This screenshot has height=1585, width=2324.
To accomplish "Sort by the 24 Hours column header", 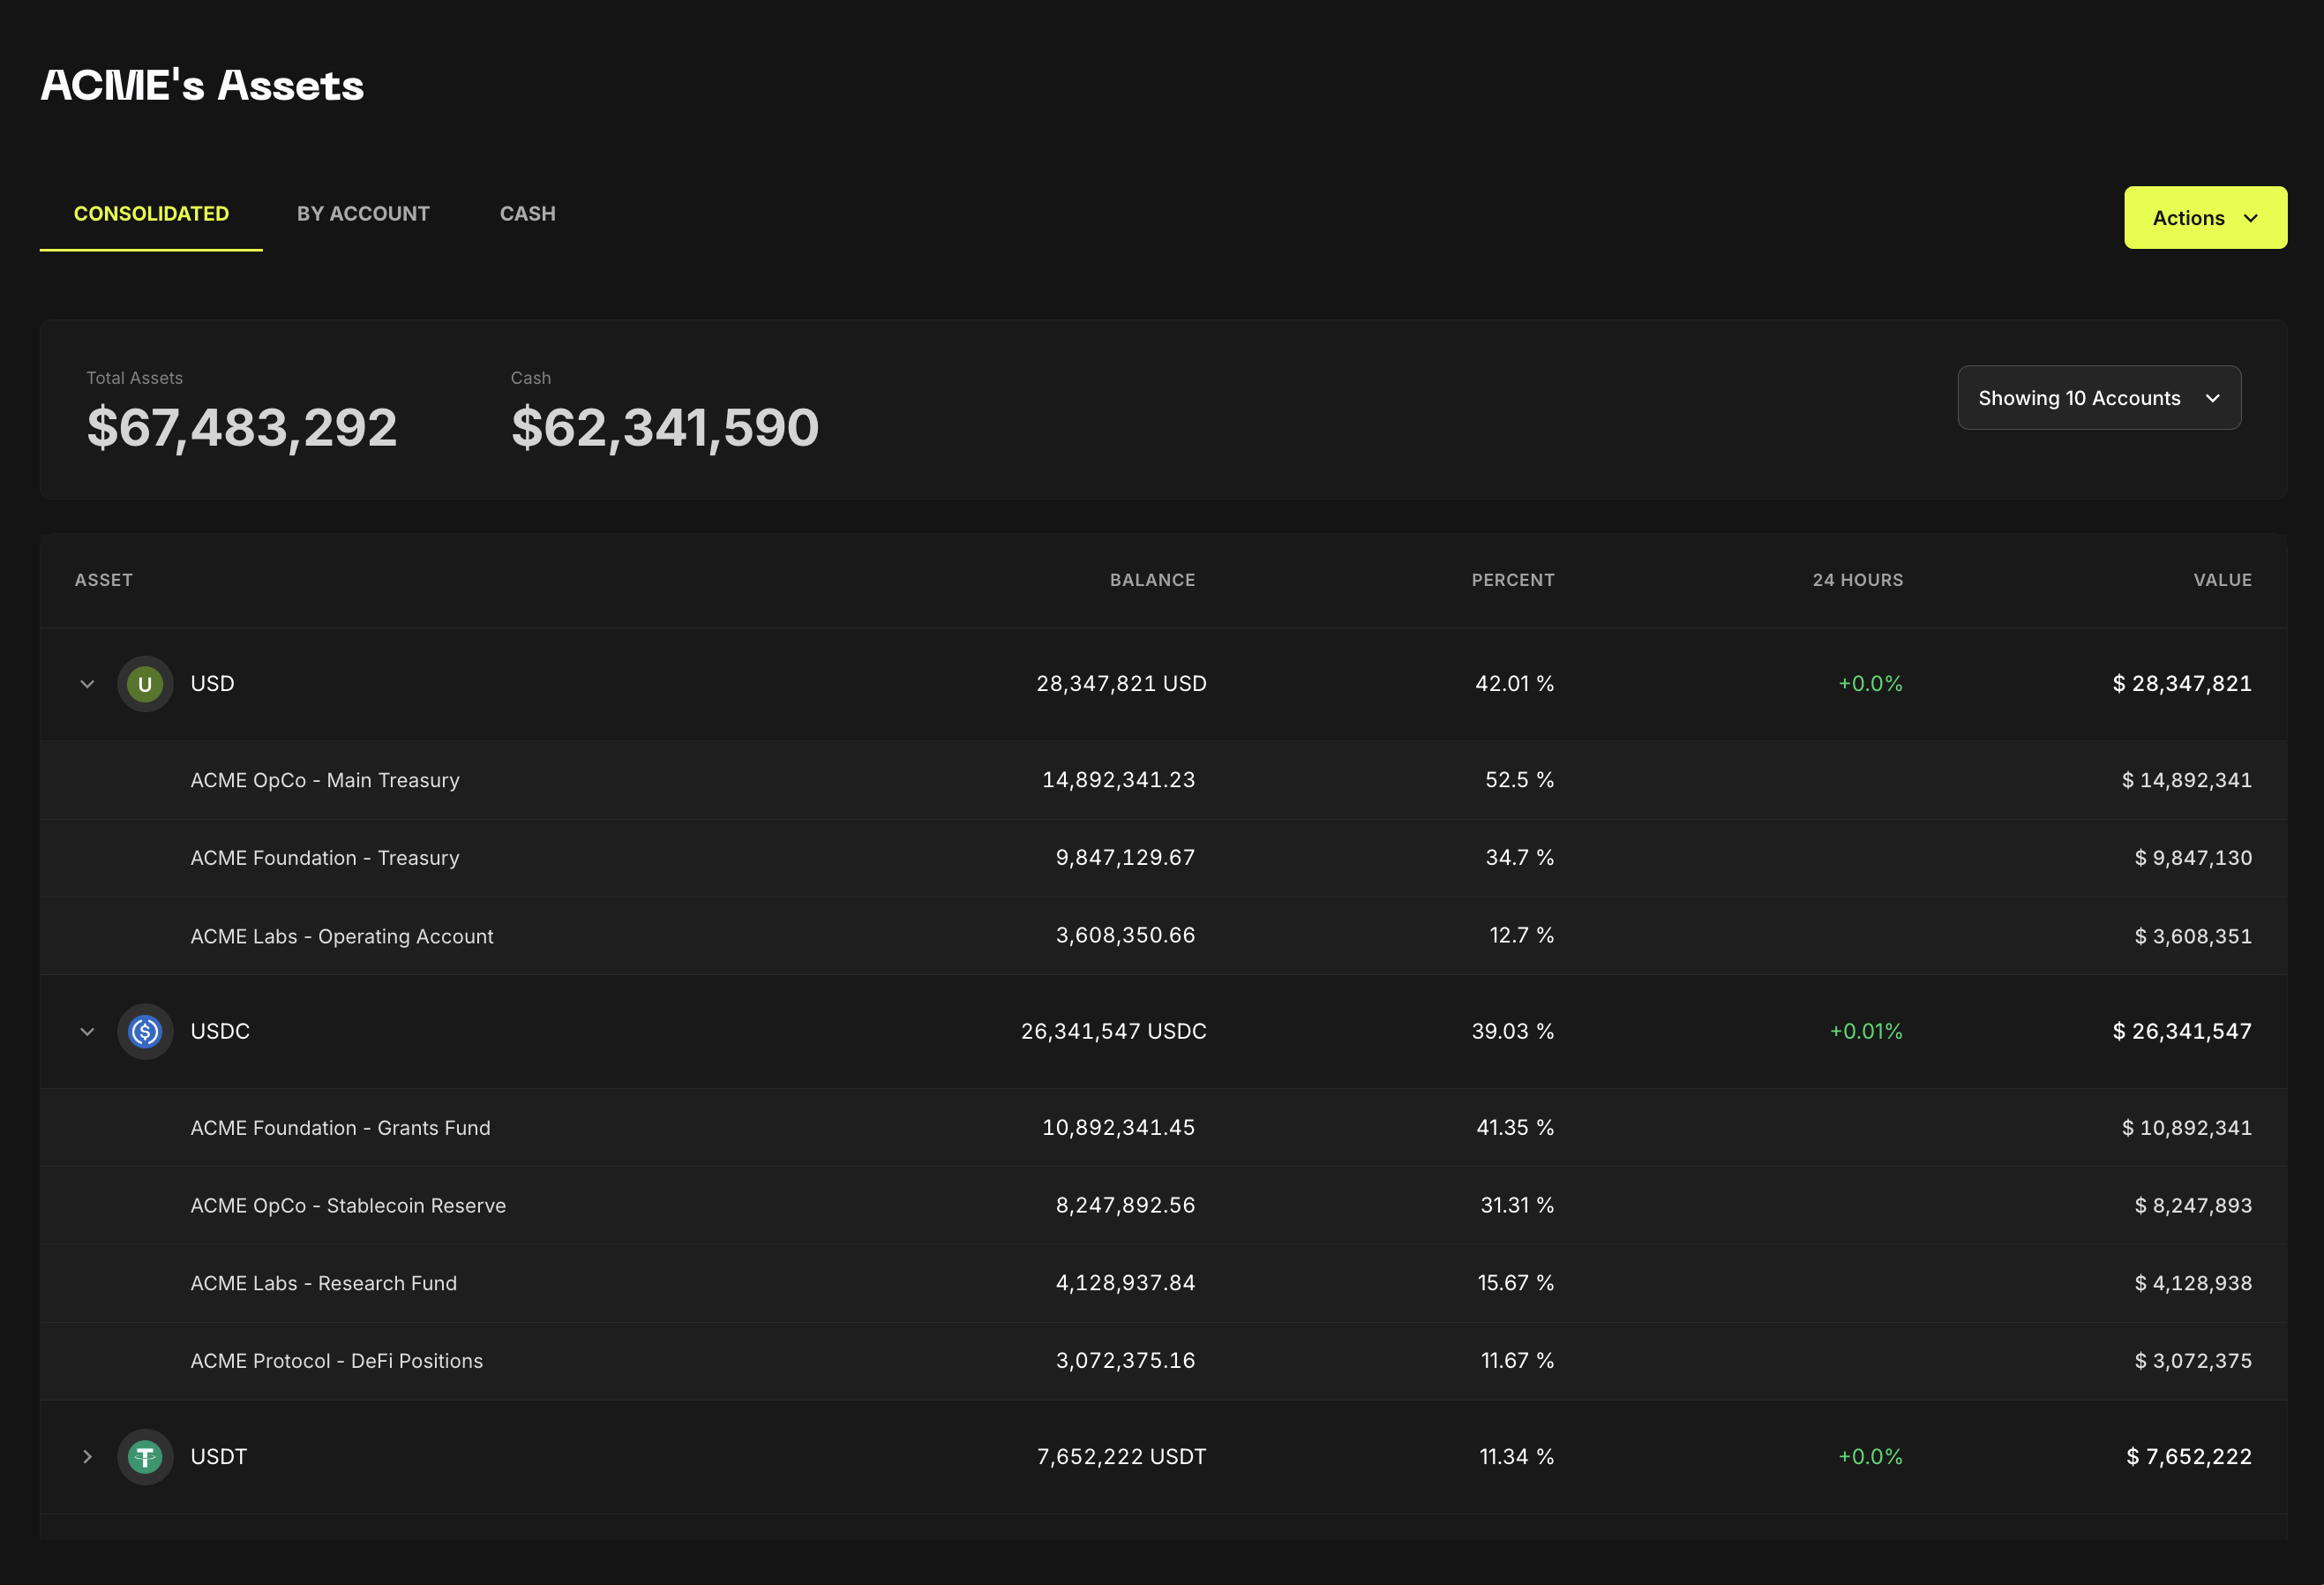I will tap(1858, 580).
